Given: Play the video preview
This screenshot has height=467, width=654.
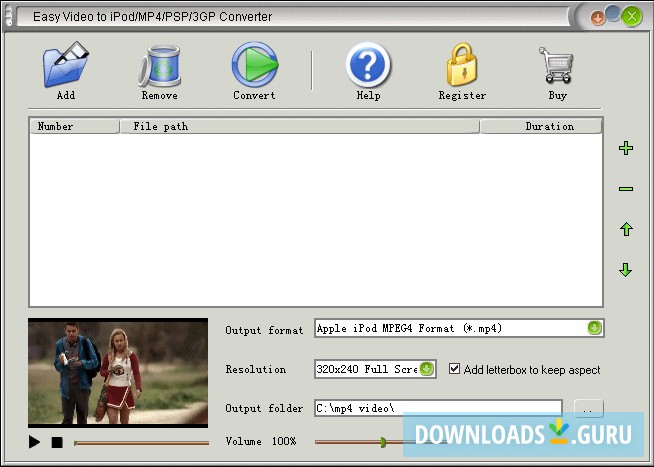Looking at the screenshot, I should [x=34, y=442].
